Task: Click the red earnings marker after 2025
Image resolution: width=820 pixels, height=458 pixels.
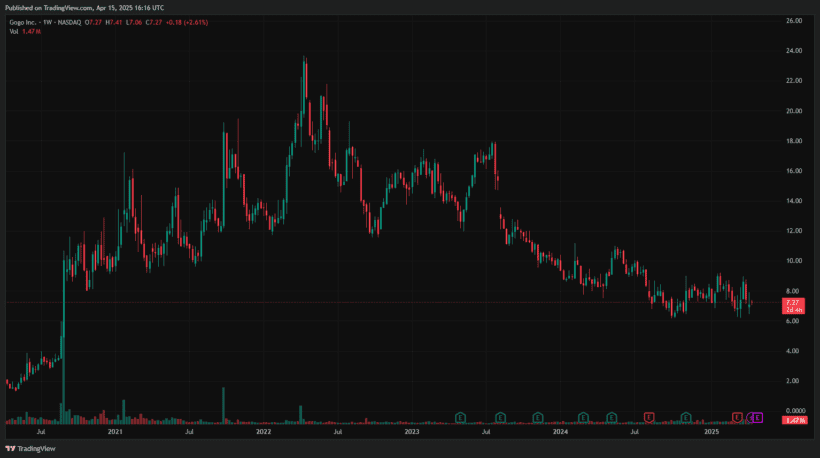Action: (737, 416)
